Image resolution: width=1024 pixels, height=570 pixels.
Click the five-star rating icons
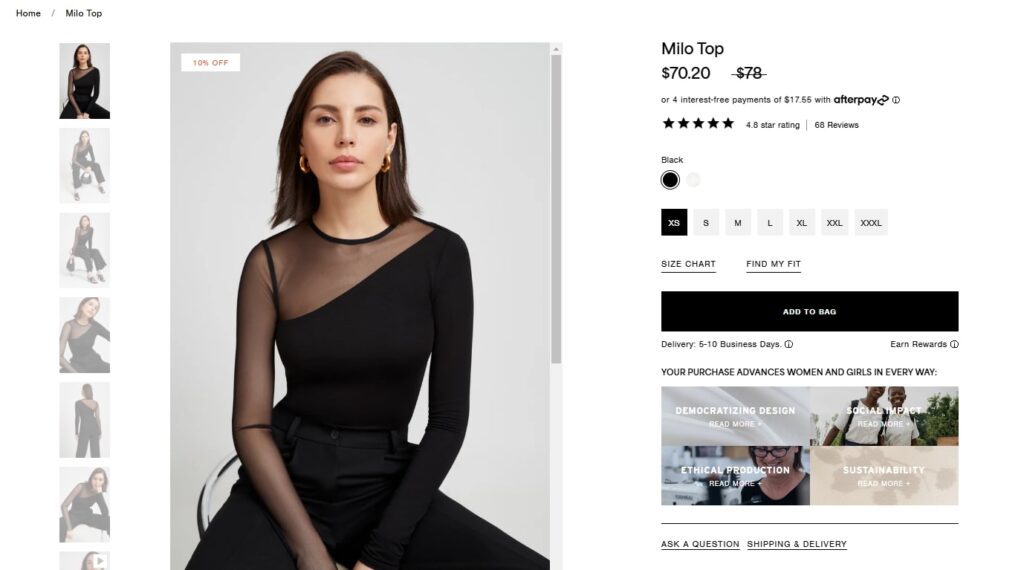(x=698, y=124)
